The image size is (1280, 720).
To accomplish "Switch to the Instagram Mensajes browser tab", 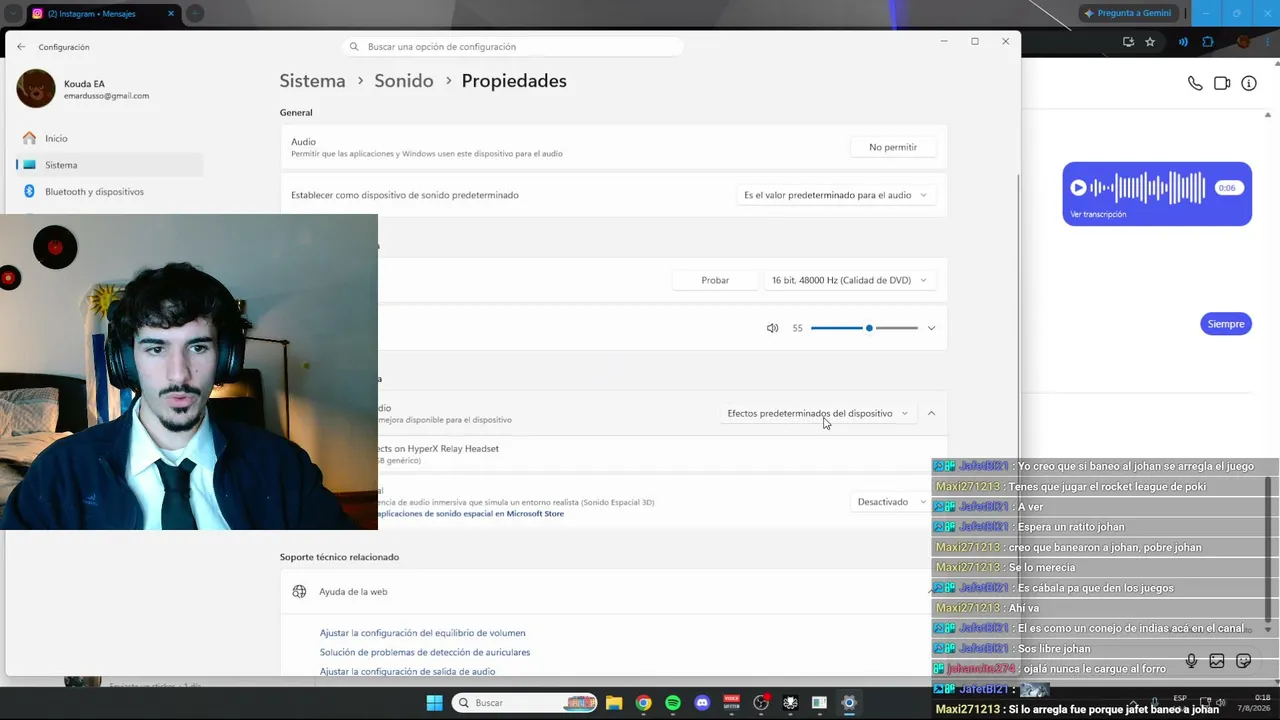I will click(x=103, y=14).
